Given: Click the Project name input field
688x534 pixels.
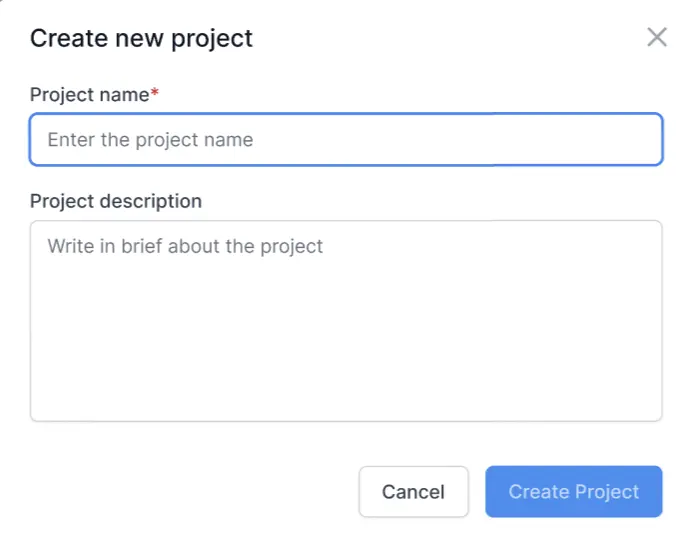Looking at the screenshot, I should pos(346,140).
